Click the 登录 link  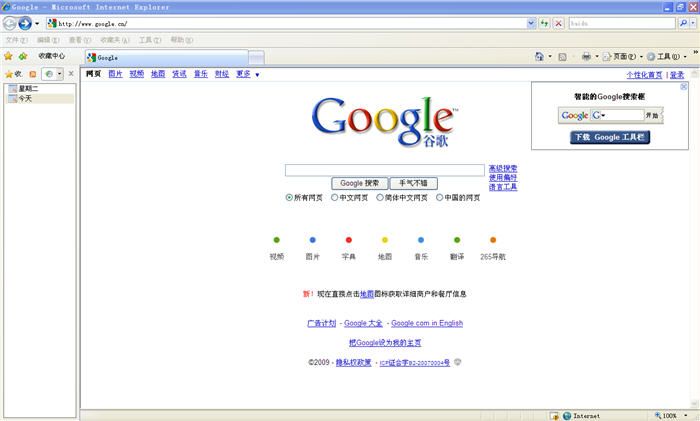click(x=677, y=75)
